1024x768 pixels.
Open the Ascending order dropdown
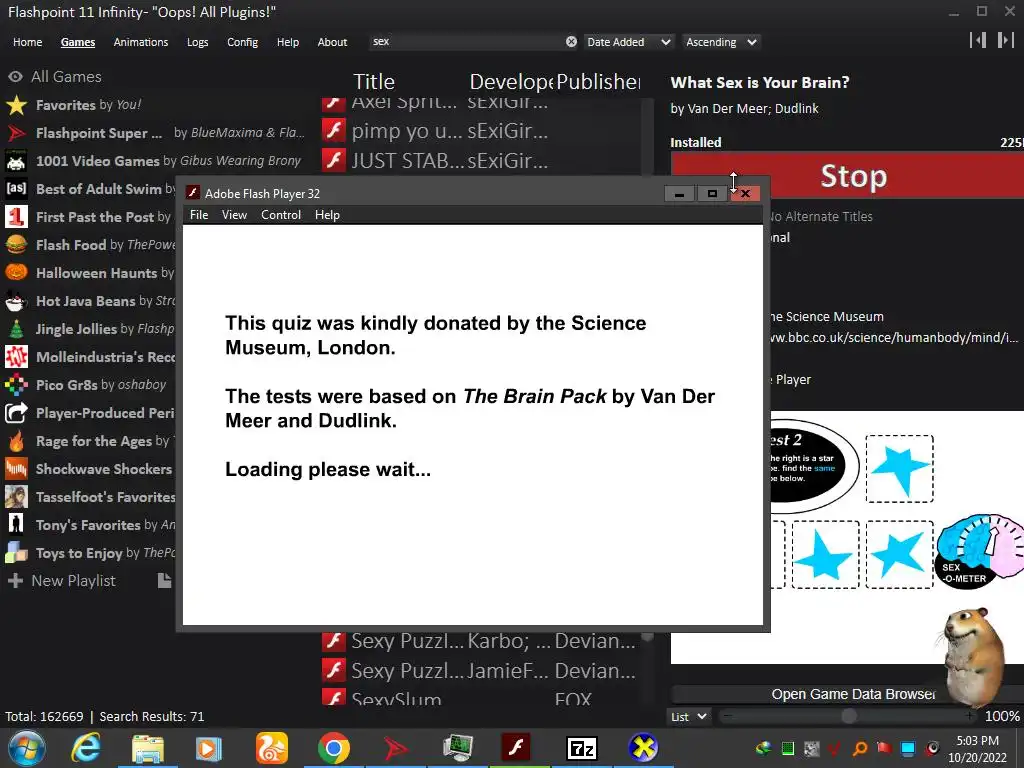coord(722,42)
